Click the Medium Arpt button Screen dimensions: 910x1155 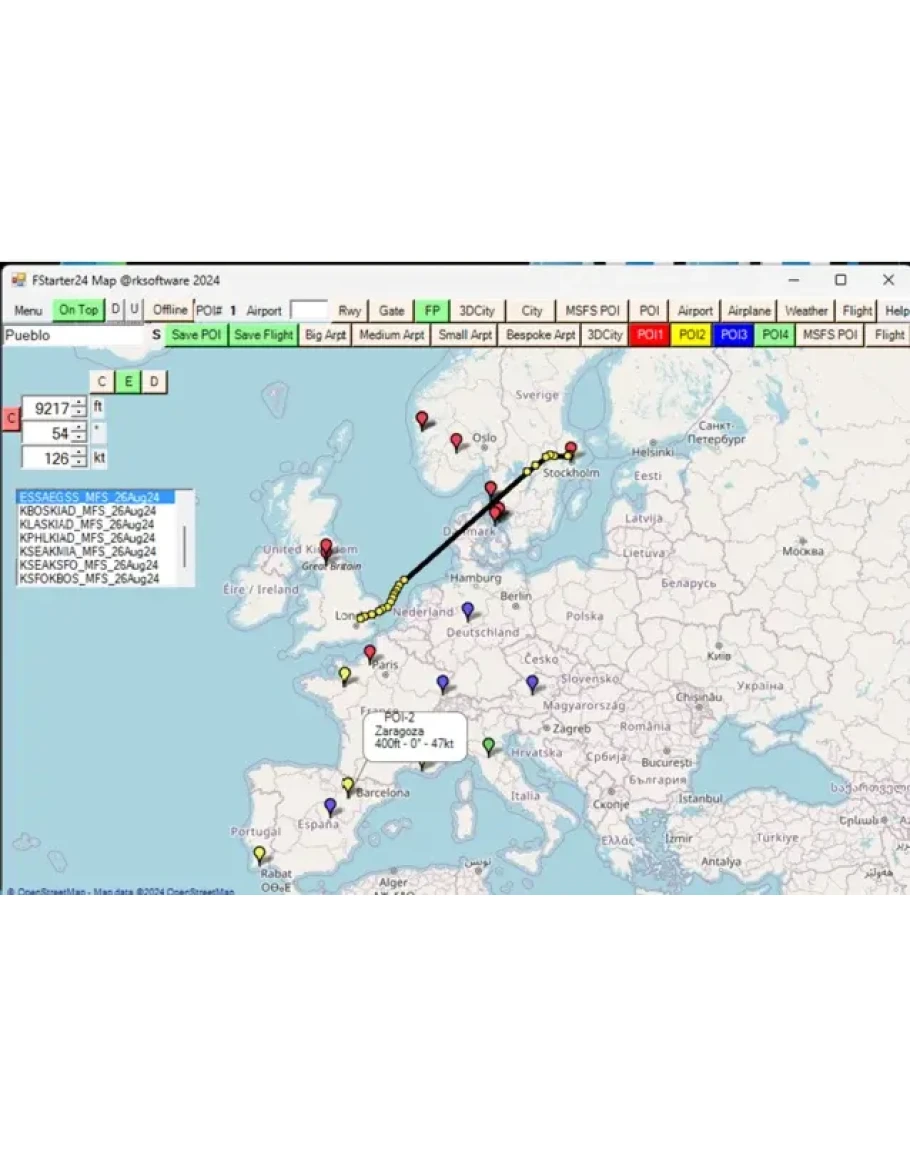pyautogui.click(x=392, y=335)
